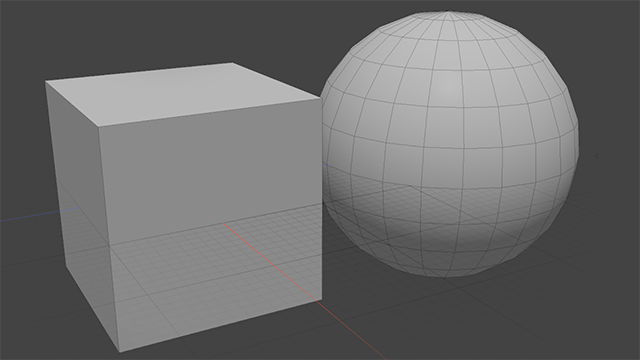640x360 pixels.
Task: Click the cube's top back-right corner vertex
Action: point(232,63)
